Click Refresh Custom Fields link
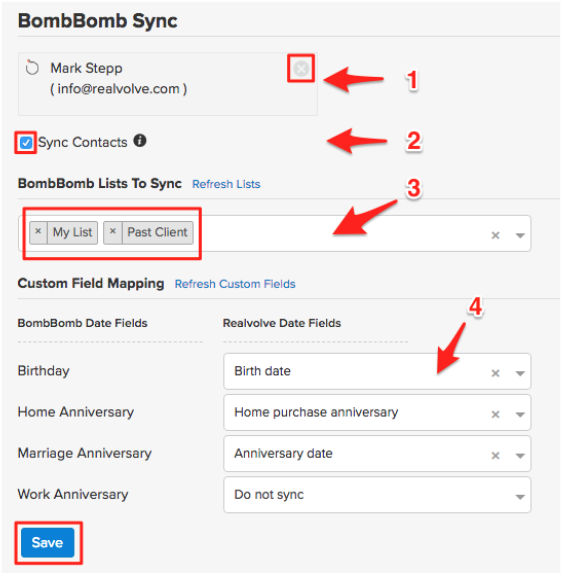 coord(235,284)
